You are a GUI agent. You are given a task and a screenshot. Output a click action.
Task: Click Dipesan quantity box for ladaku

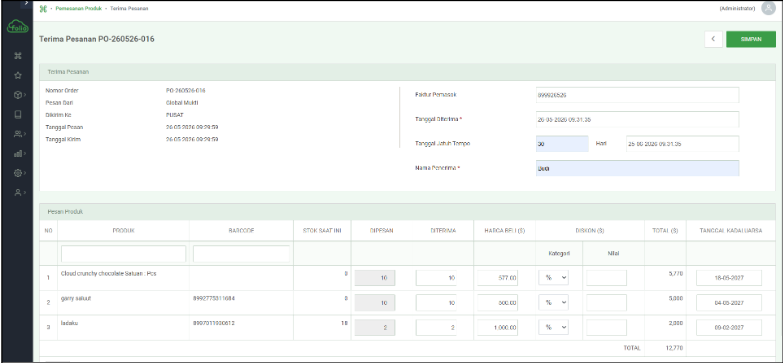(x=375, y=327)
